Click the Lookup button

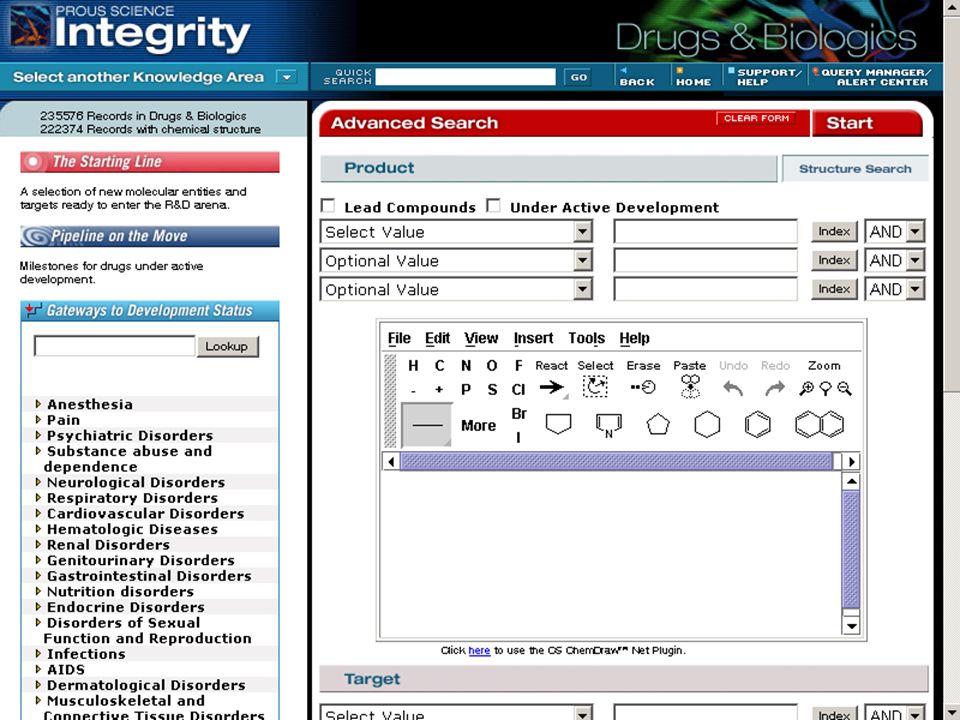[227, 347]
